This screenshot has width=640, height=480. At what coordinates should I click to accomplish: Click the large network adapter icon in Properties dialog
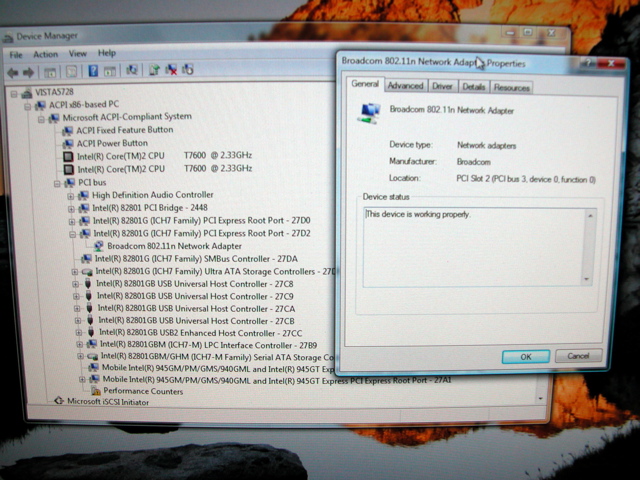tap(369, 113)
